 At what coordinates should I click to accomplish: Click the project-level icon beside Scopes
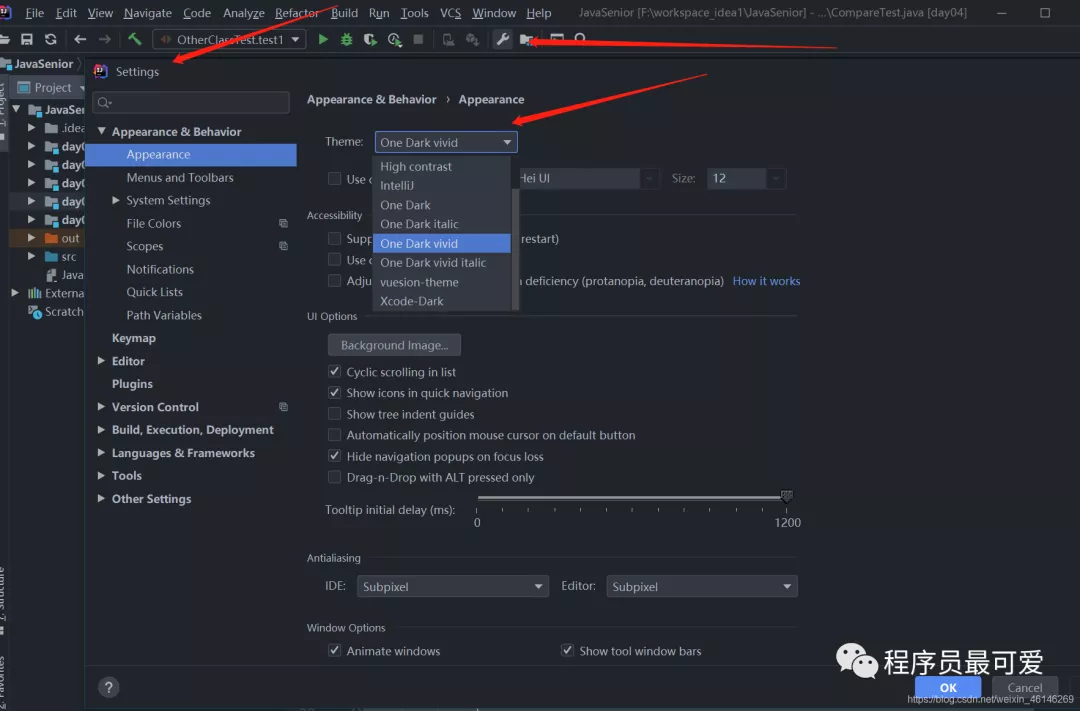[x=283, y=246]
